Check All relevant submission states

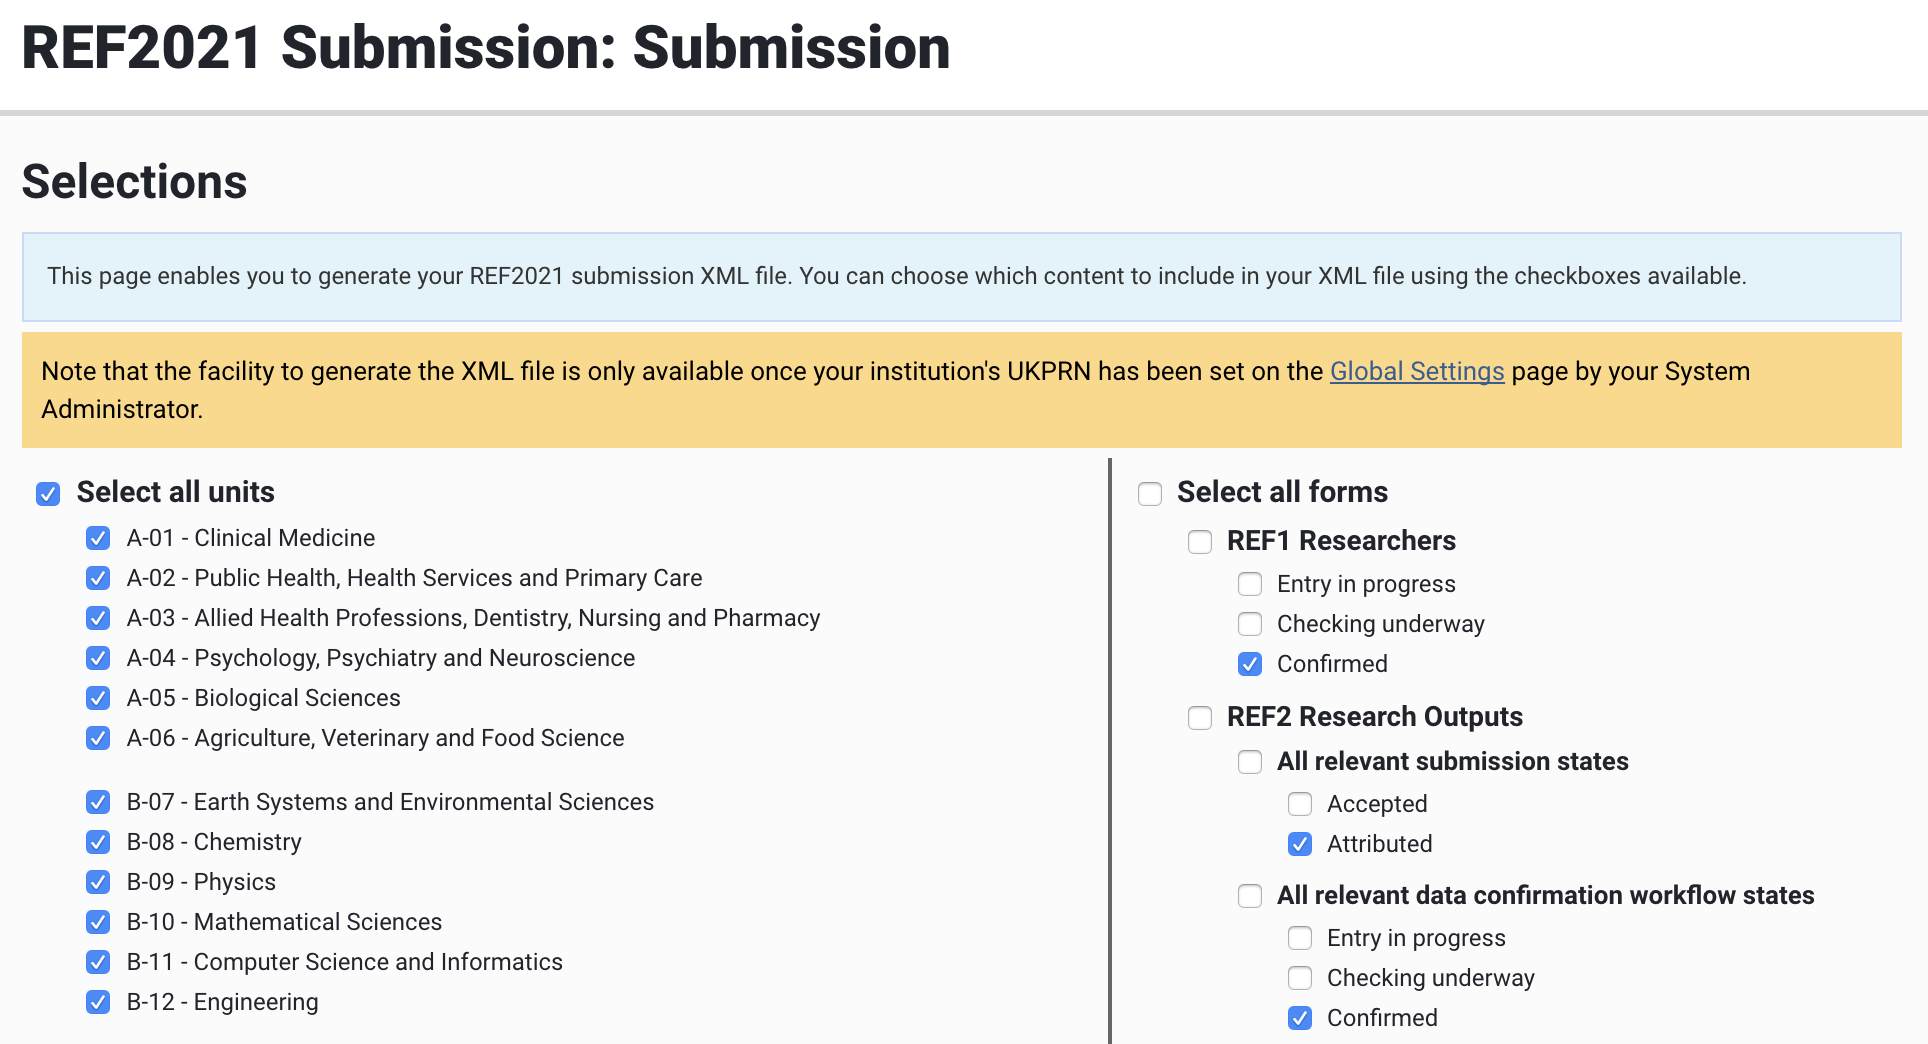point(1250,762)
